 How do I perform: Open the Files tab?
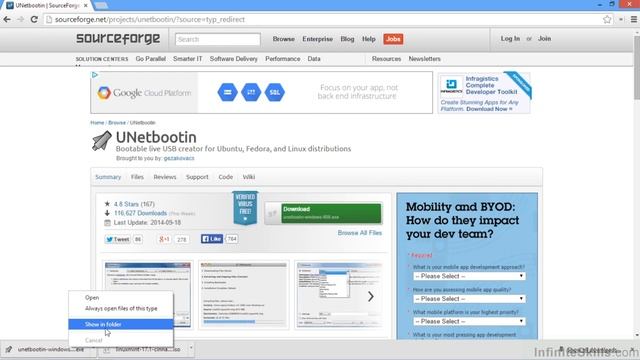coord(137,177)
